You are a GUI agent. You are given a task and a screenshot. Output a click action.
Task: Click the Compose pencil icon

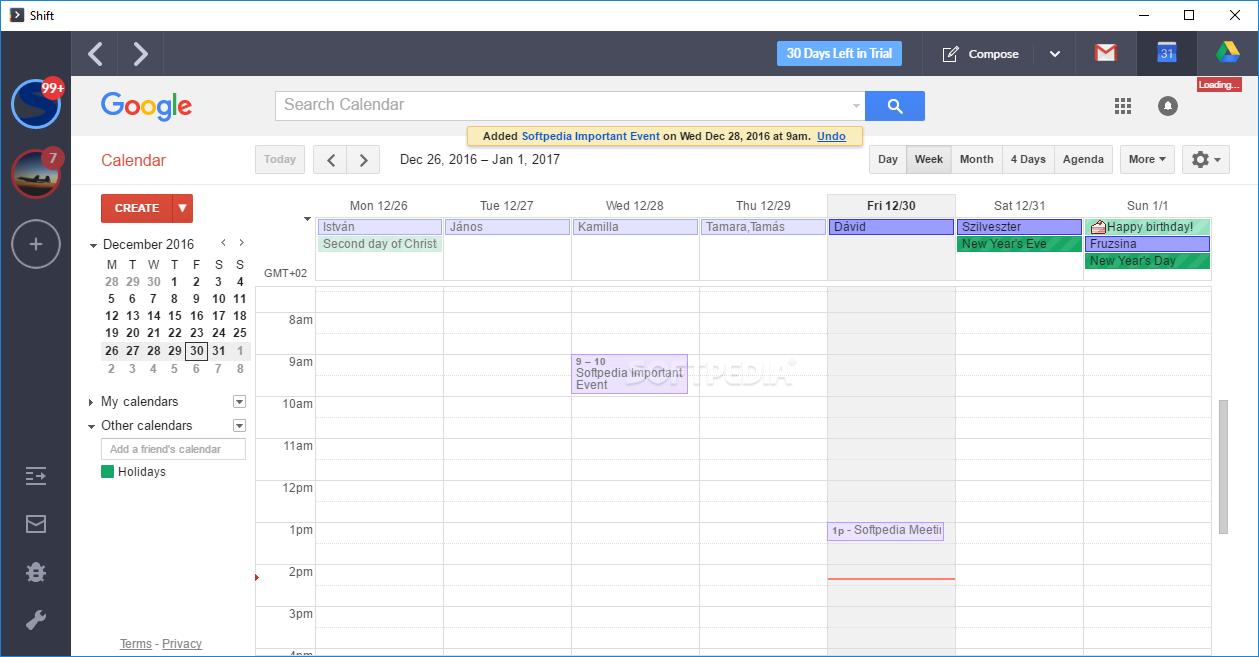(951, 54)
